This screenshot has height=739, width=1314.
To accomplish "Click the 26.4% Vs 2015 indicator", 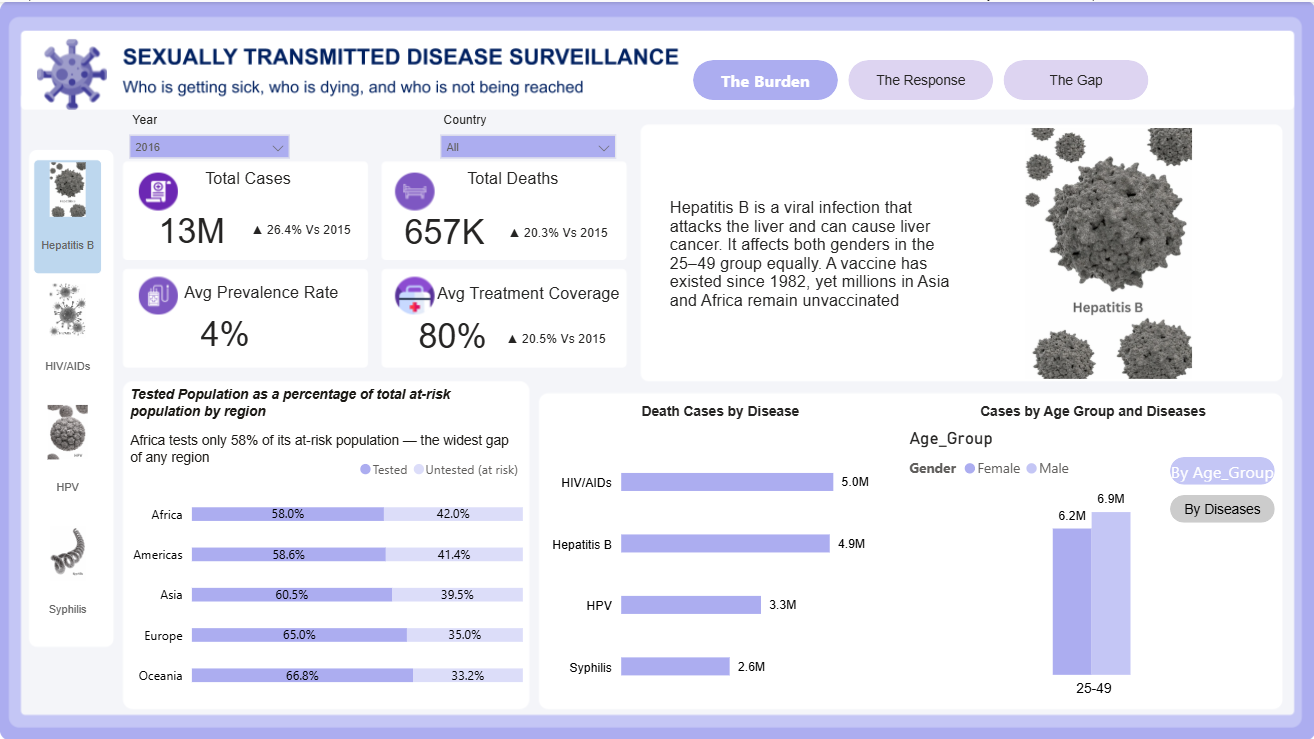I will pyautogui.click(x=301, y=230).
